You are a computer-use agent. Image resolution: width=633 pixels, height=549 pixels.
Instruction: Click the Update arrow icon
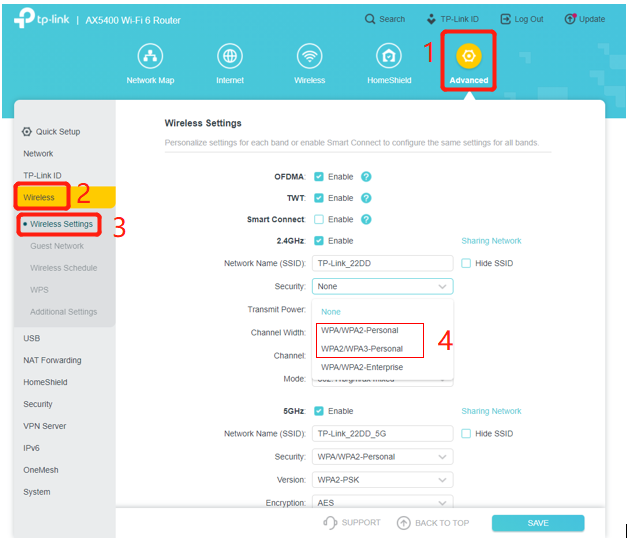(x=570, y=19)
